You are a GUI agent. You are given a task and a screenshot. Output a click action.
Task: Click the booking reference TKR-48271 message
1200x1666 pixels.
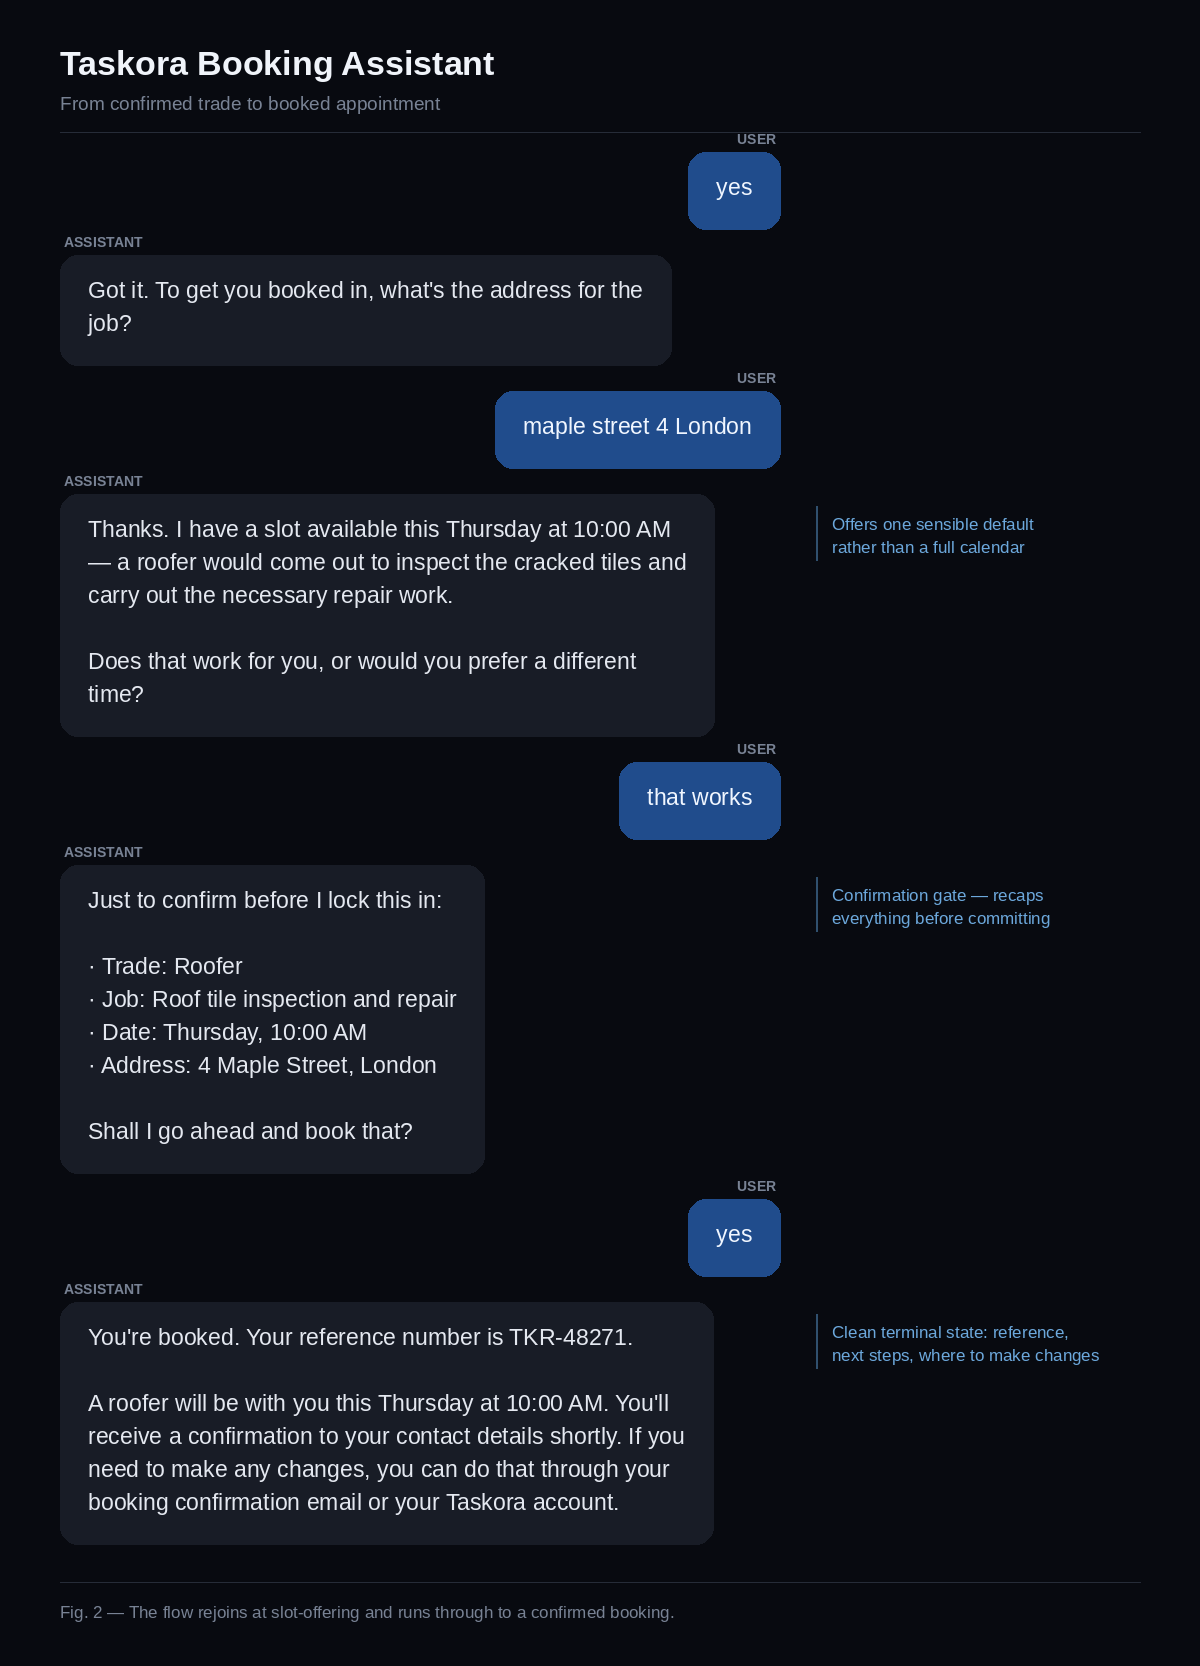[x=387, y=1423]
